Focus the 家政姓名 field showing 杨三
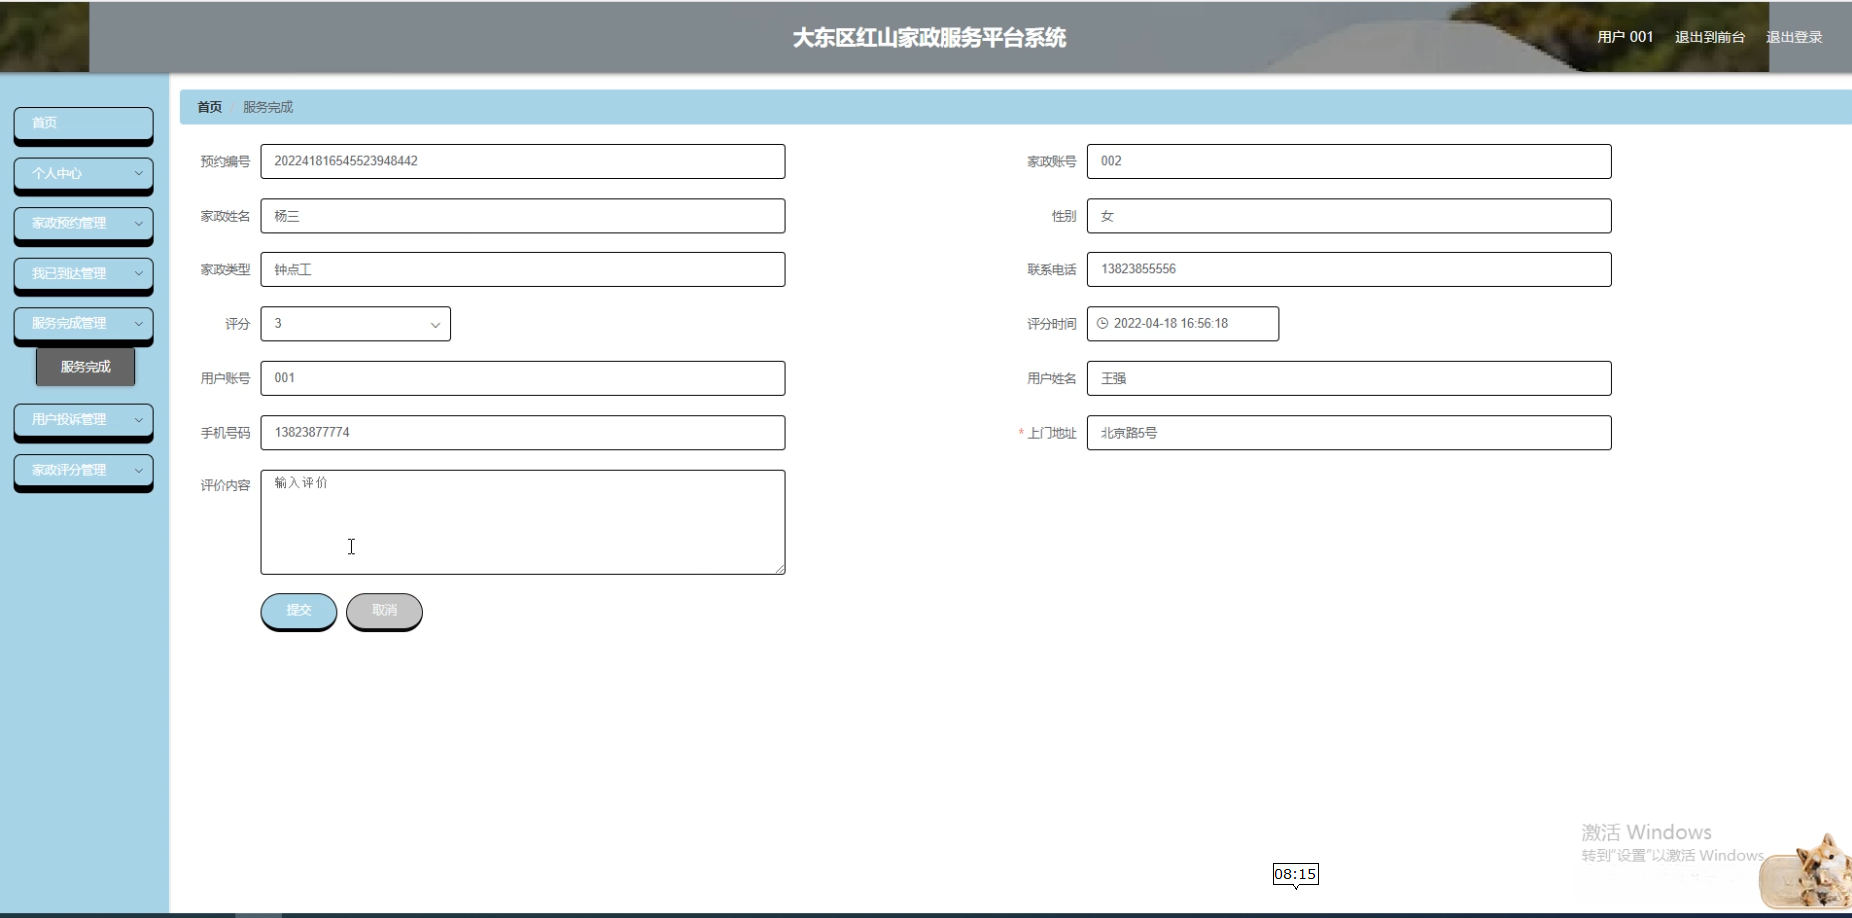 pyautogui.click(x=523, y=216)
